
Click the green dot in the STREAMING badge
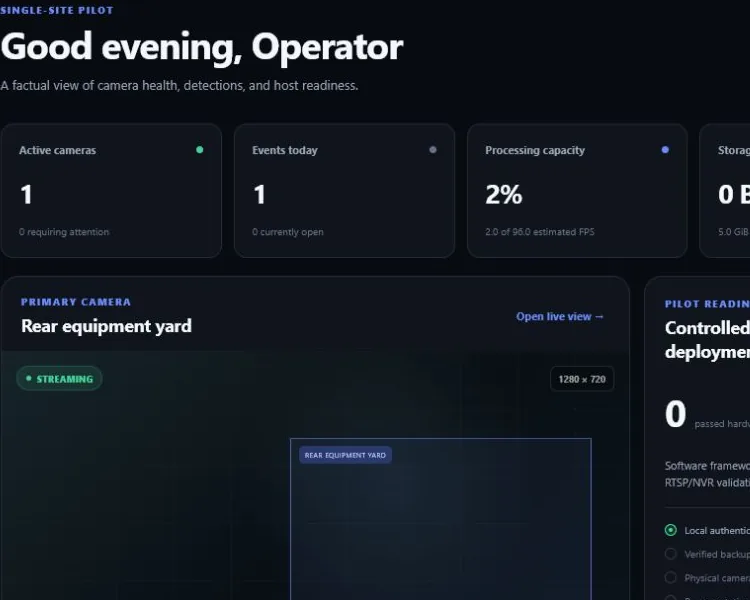tap(29, 378)
